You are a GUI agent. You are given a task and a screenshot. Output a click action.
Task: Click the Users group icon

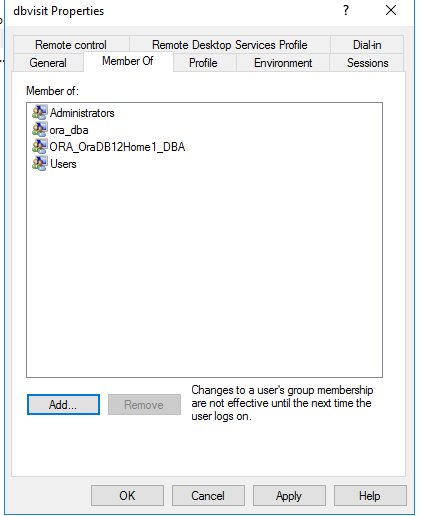40,163
